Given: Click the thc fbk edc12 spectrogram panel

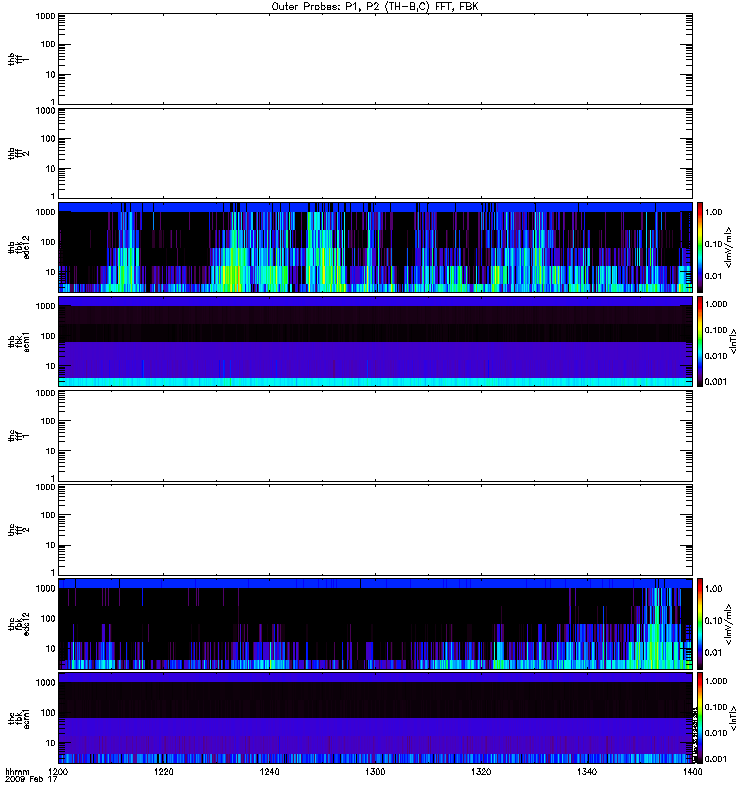Looking at the screenshot, I should click(375, 624).
